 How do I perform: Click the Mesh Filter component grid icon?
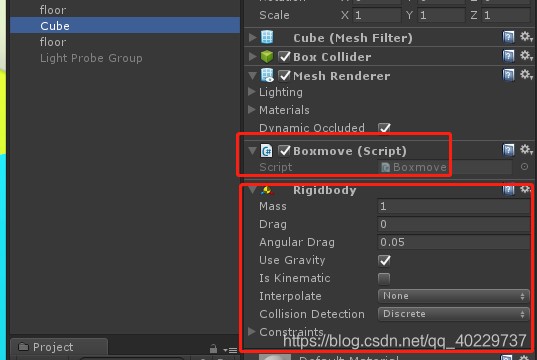click(267, 37)
